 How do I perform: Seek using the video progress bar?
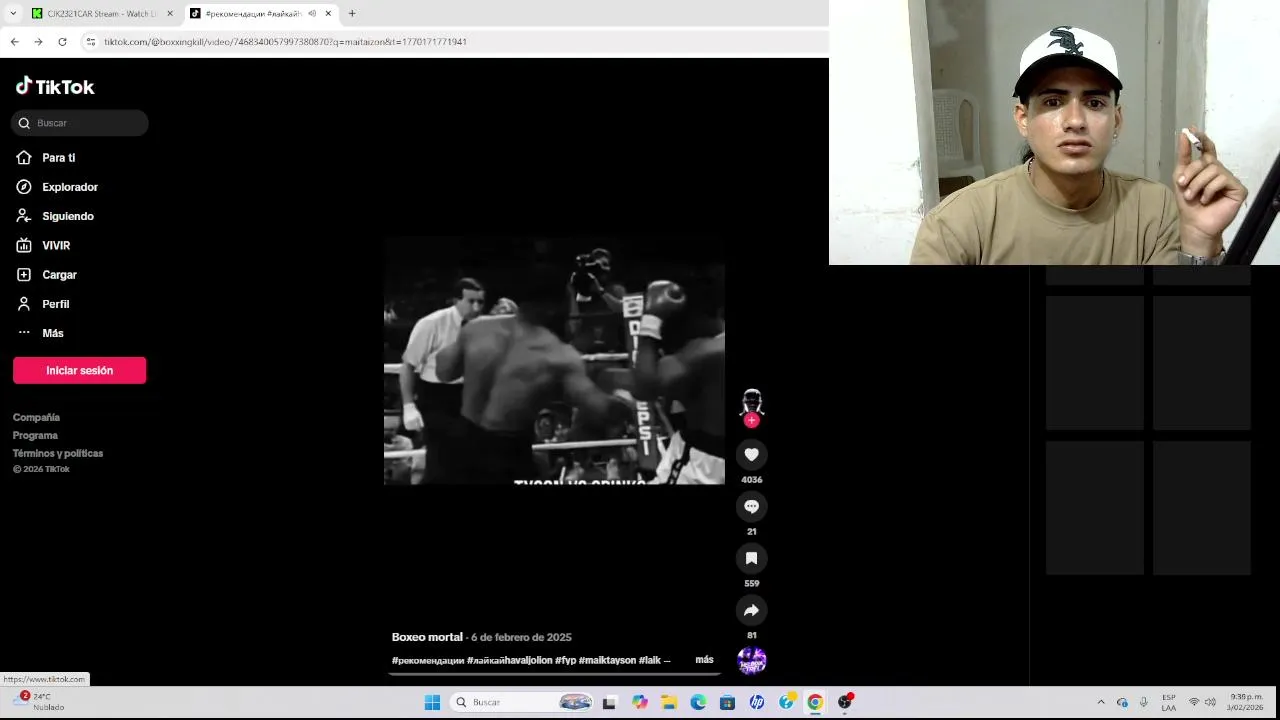pos(554,674)
